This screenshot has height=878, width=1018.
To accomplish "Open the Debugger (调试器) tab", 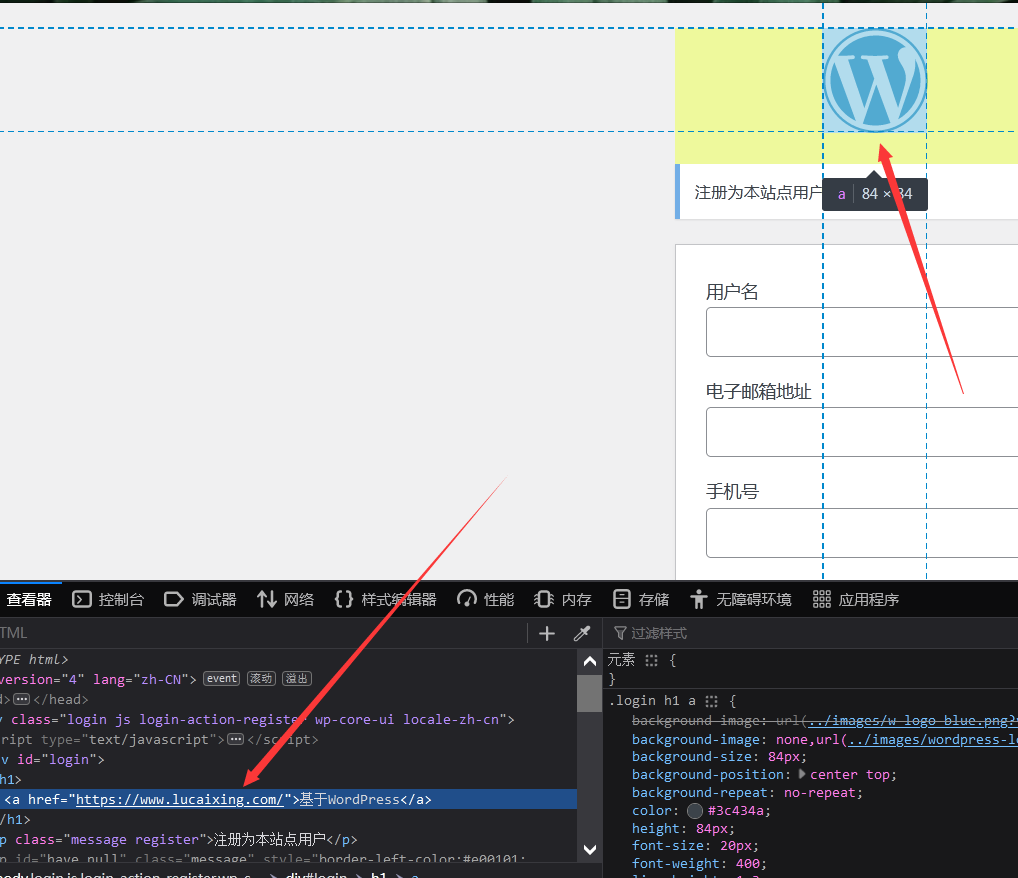I will click(201, 599).
